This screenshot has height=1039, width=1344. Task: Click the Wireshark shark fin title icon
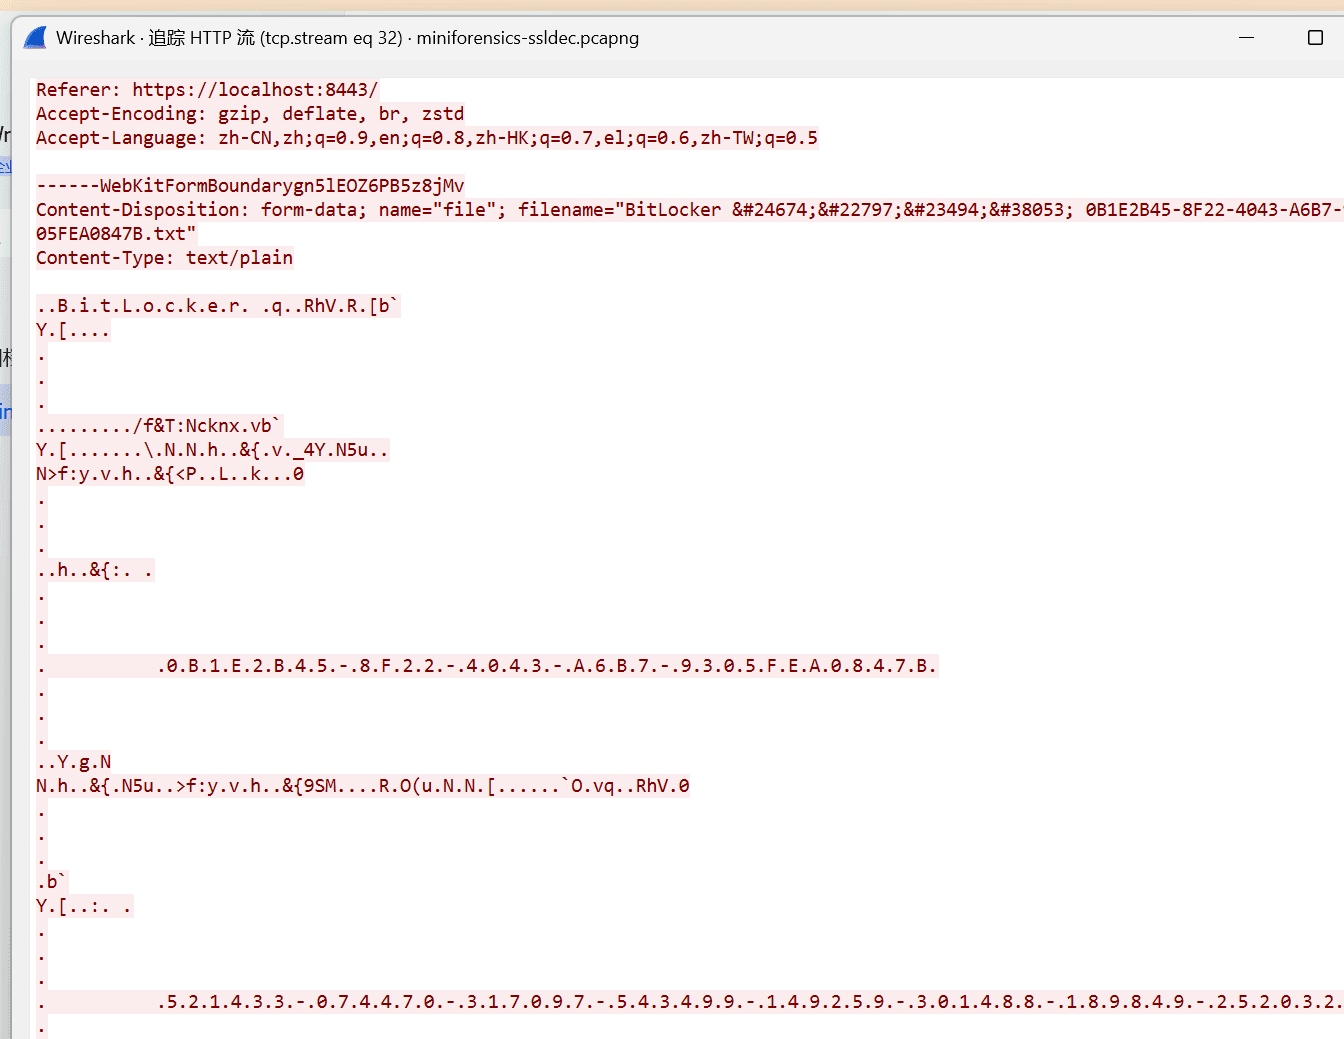(x=35, y=38)
